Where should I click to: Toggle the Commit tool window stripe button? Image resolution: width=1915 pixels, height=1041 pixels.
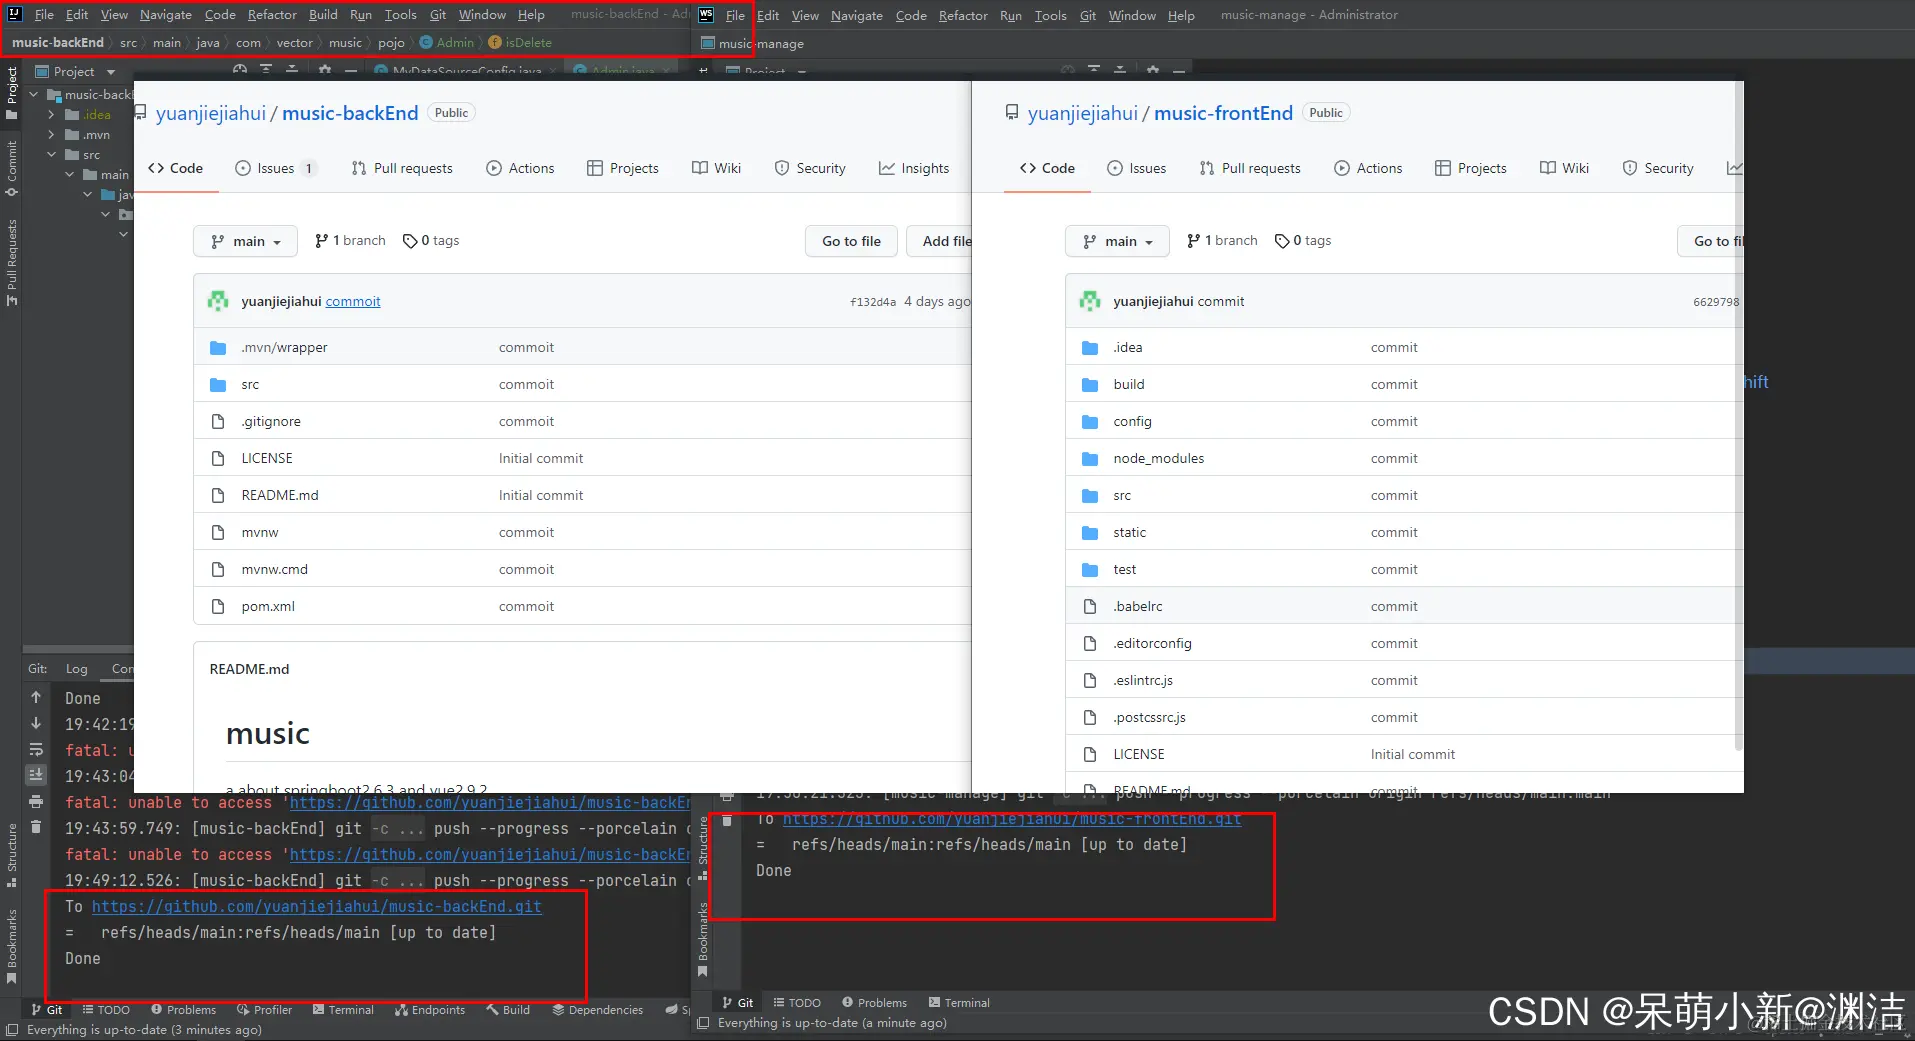tap(12, 169)
